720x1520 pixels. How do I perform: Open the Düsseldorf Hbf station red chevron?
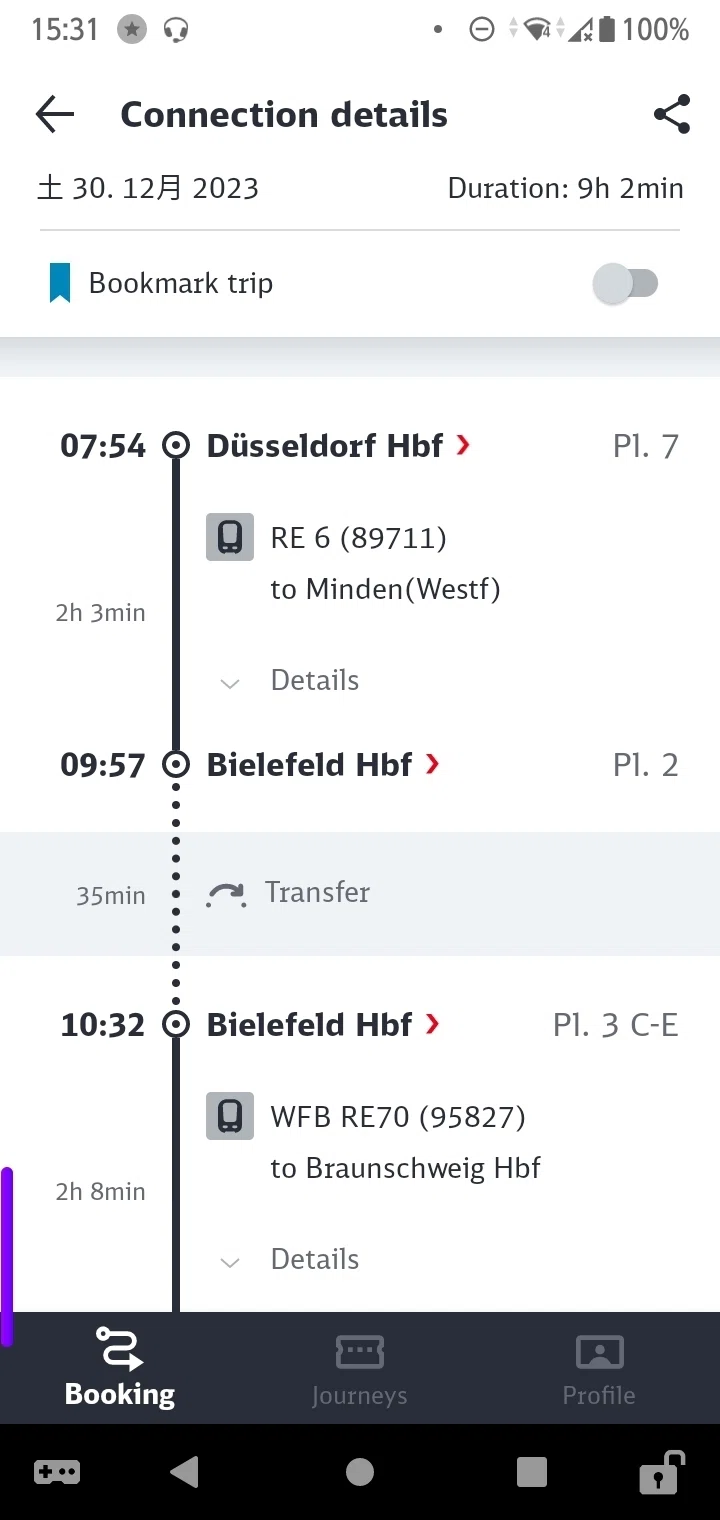pos(463,445)
